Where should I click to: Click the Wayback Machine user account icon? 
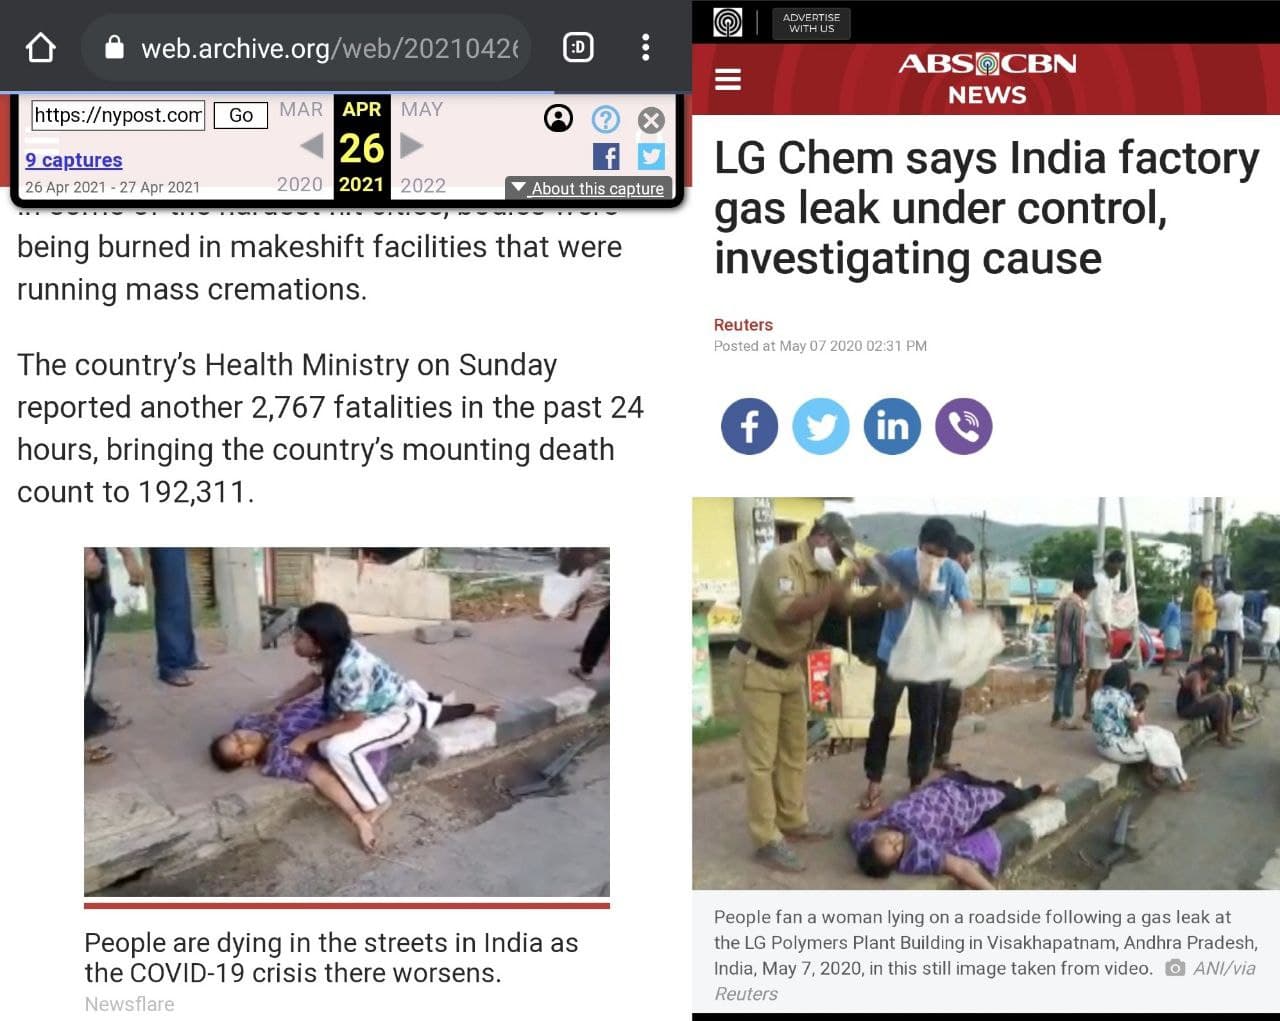pos(558,119)
